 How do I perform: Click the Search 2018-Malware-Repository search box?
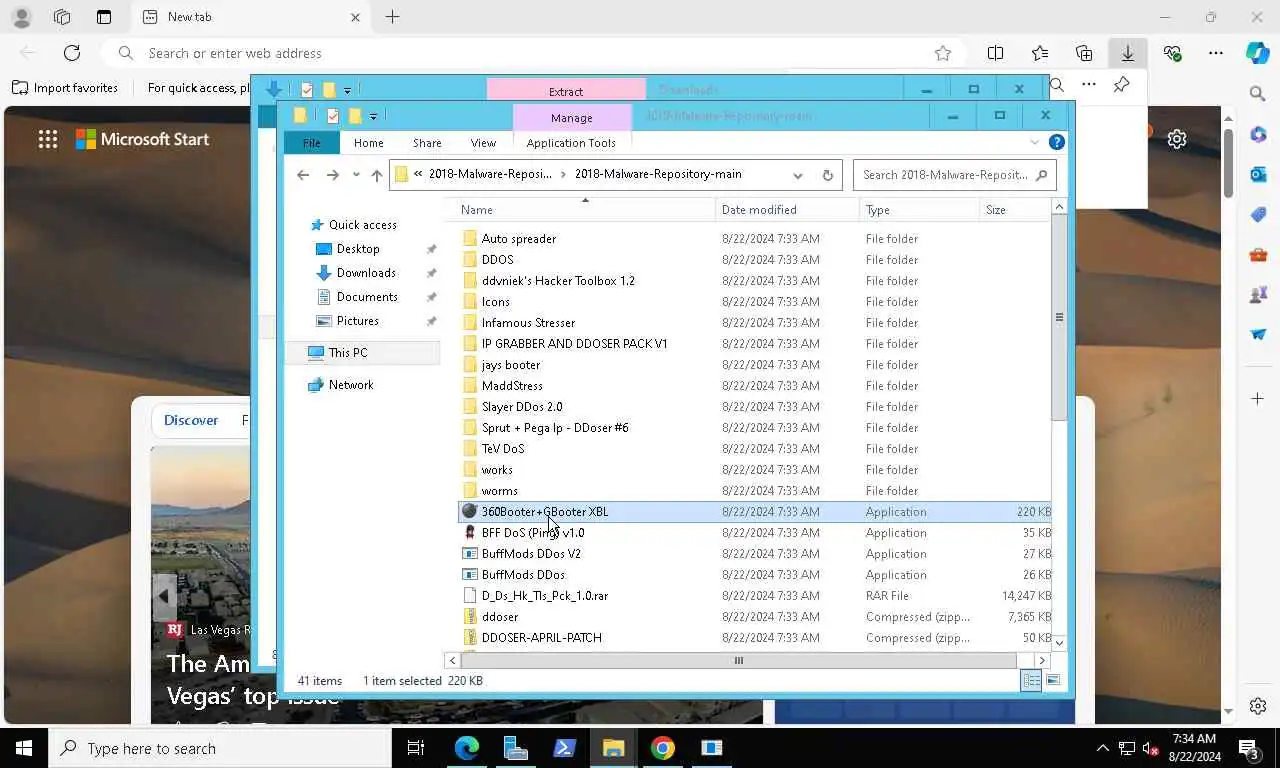(x=954, y=175)
